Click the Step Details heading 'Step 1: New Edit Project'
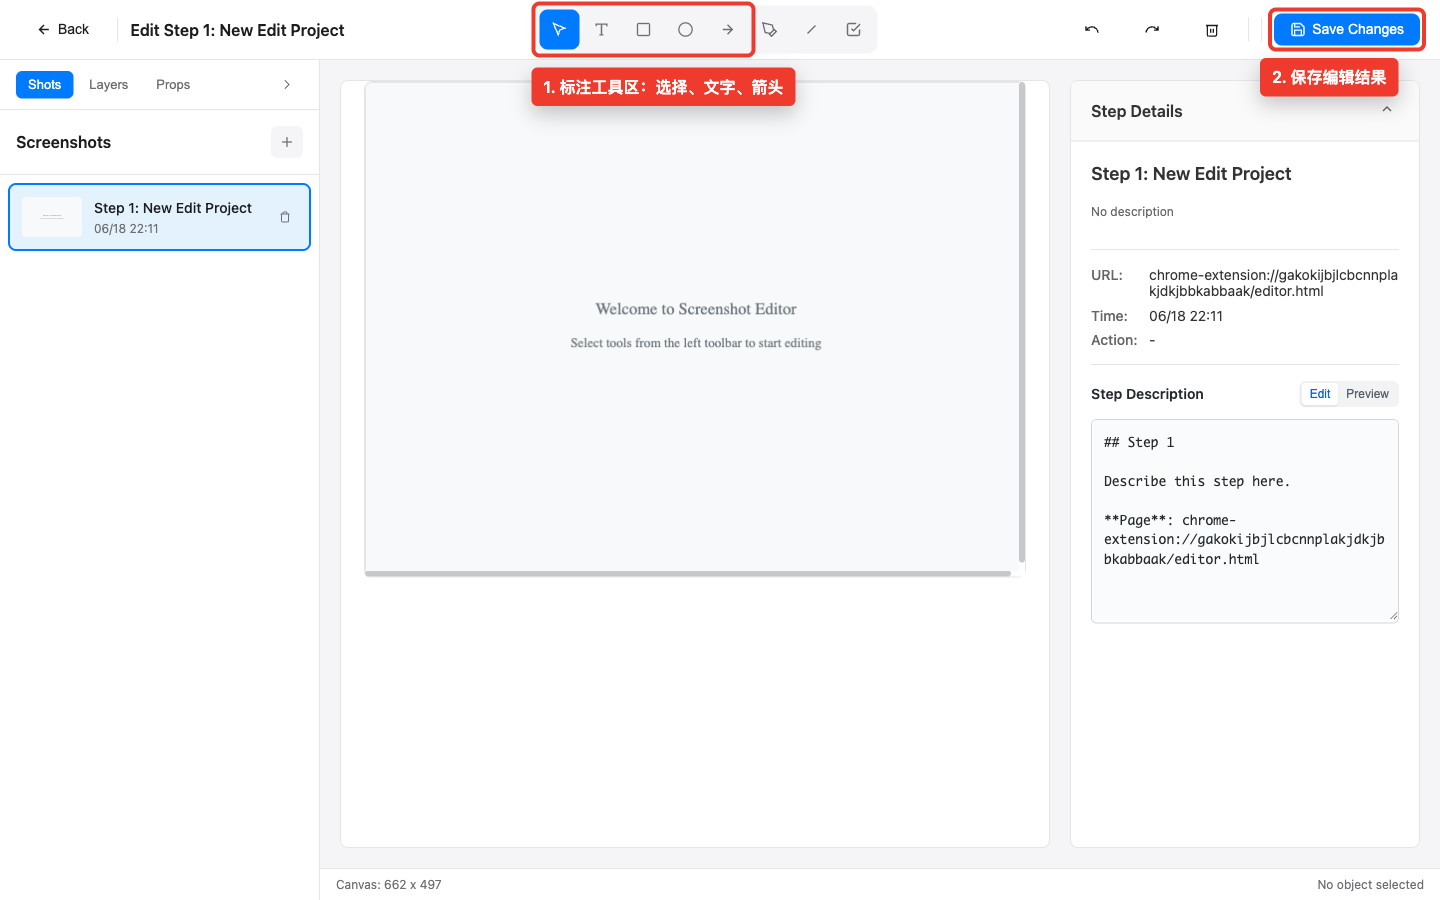1440x900 pixels. [1191, 174]
